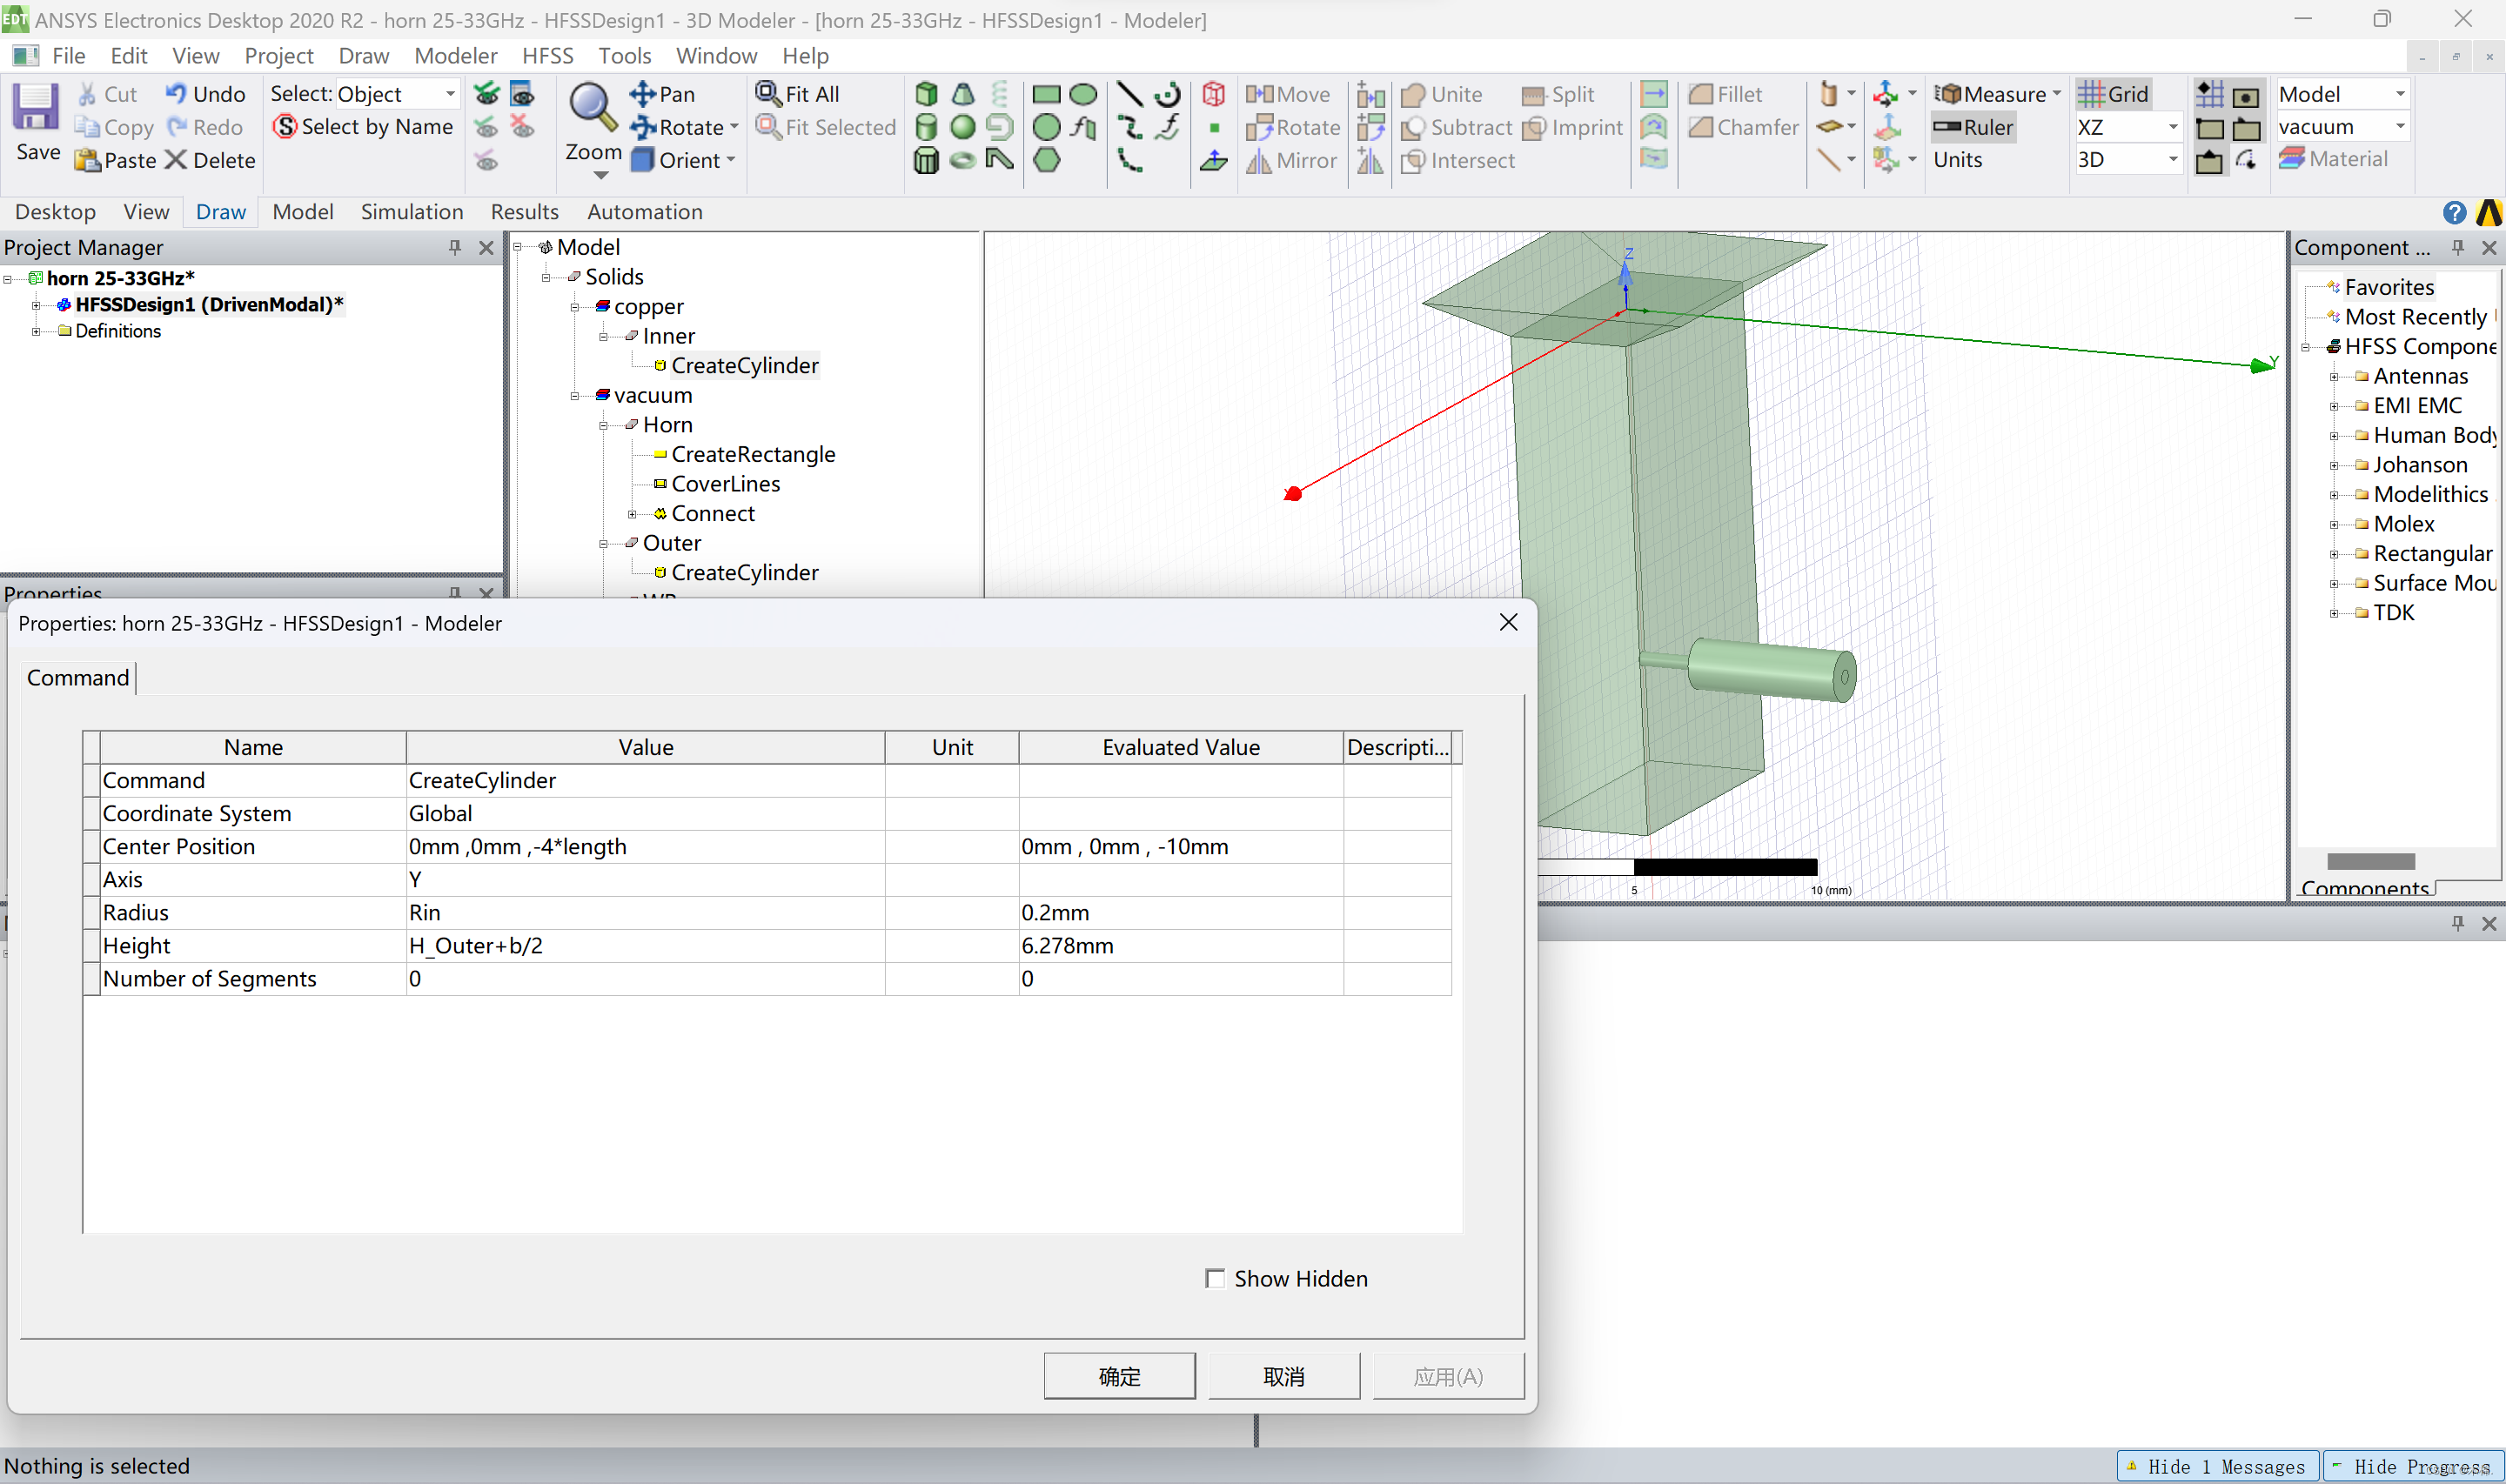Expand the Connect operation node
This screenshot has height=1484, width=2506.
pos(632,514)
